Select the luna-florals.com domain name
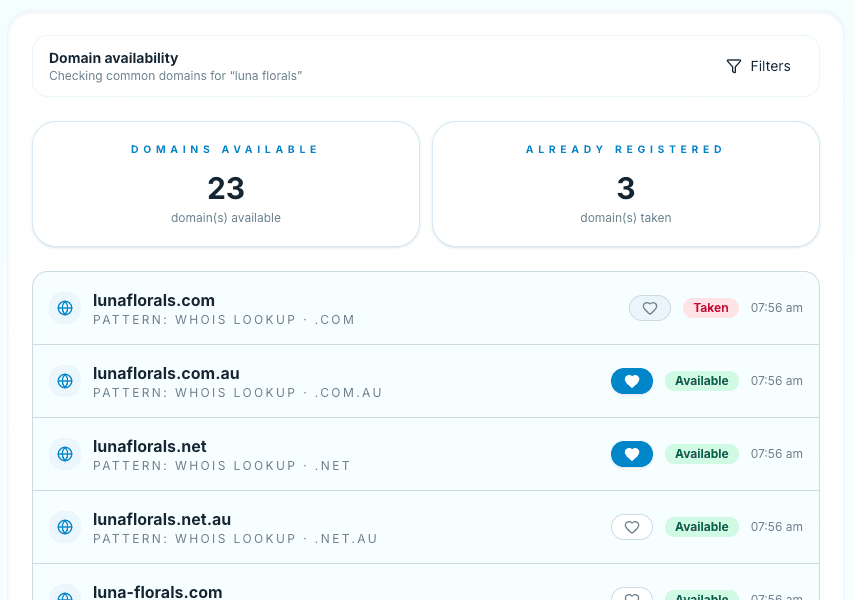 (157, 592)
